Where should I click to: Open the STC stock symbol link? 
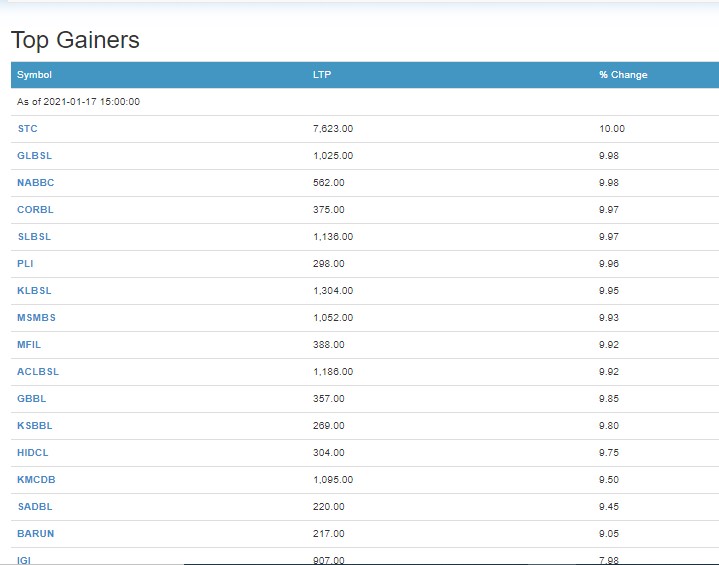coord(28,129)
